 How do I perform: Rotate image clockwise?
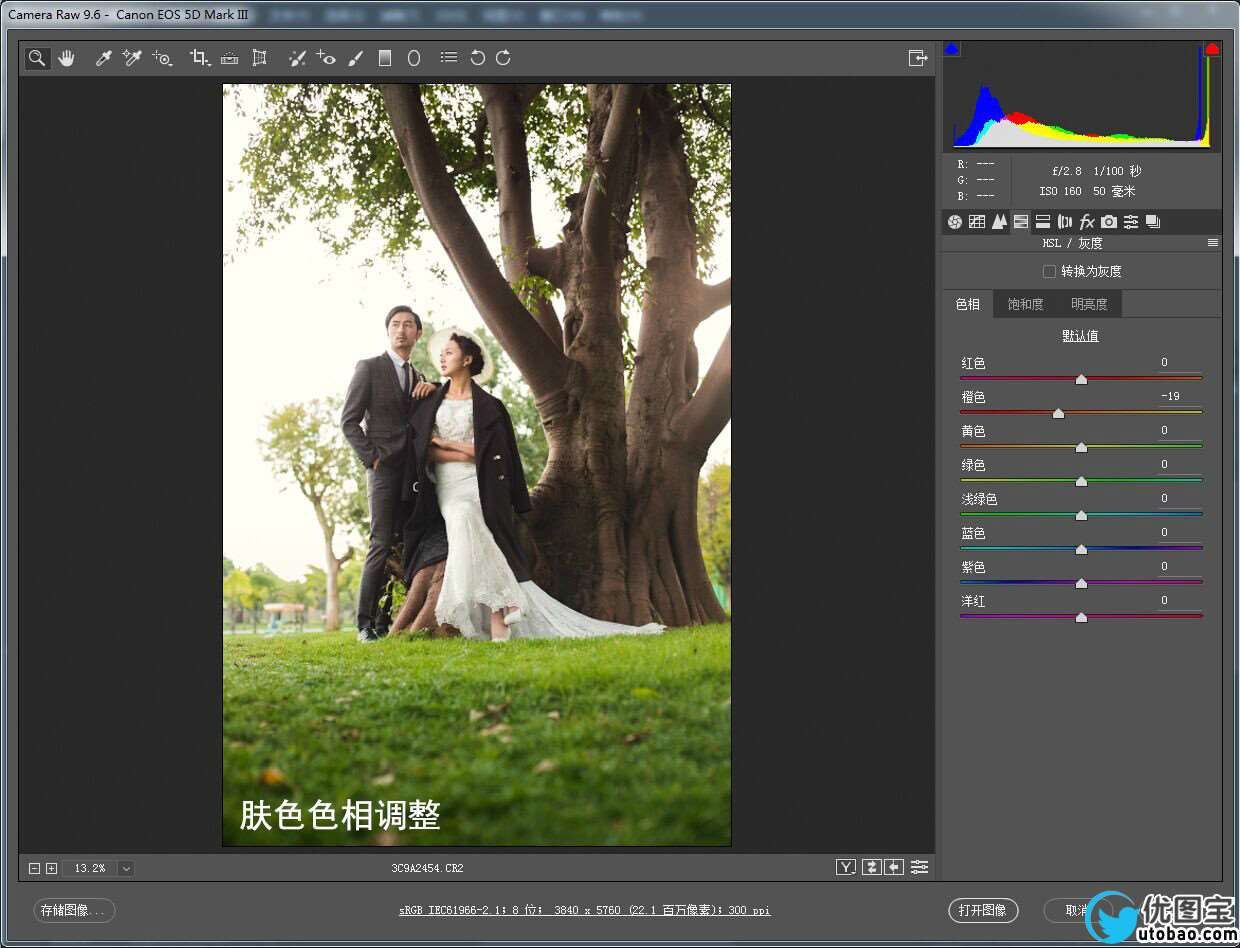coord(503,58)
